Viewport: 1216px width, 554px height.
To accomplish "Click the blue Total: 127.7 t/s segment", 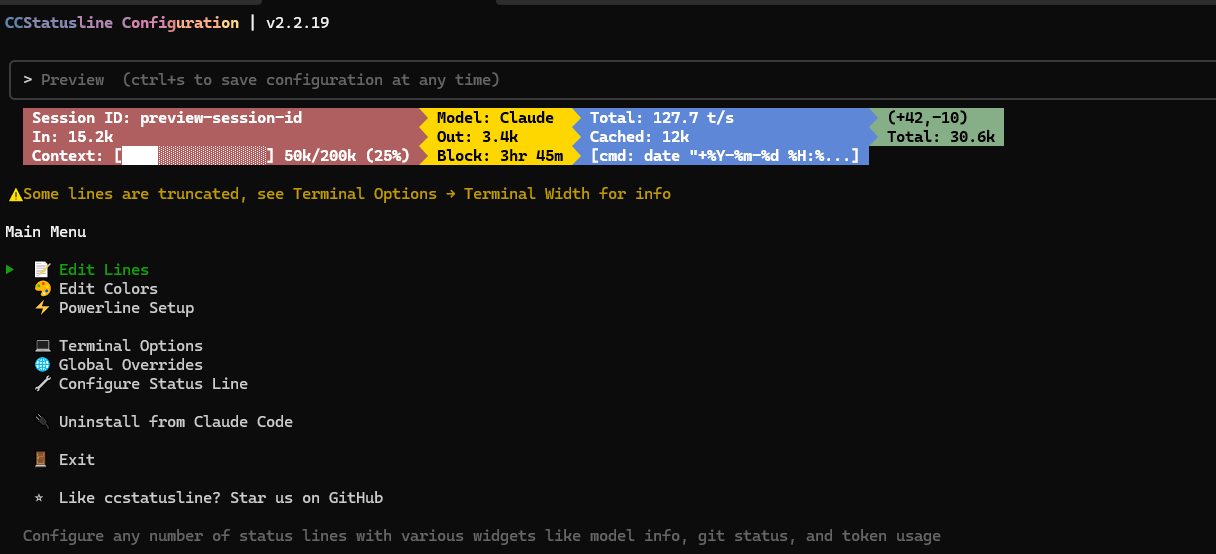I will [x=725, y=118].
